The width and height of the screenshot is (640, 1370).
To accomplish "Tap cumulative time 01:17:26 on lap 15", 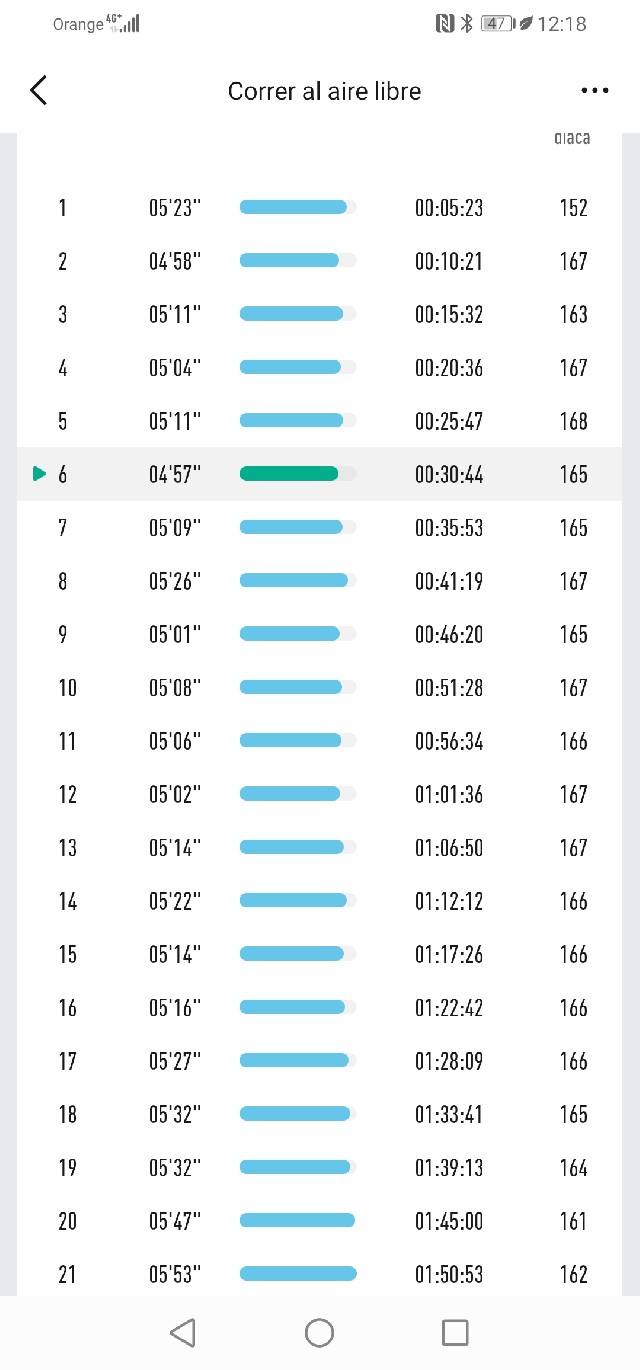I will coord(449,954).
